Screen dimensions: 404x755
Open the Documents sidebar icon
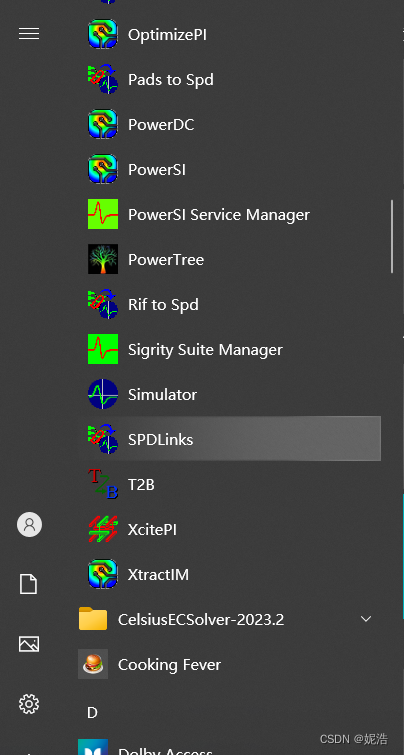click(x=28, y=584)
